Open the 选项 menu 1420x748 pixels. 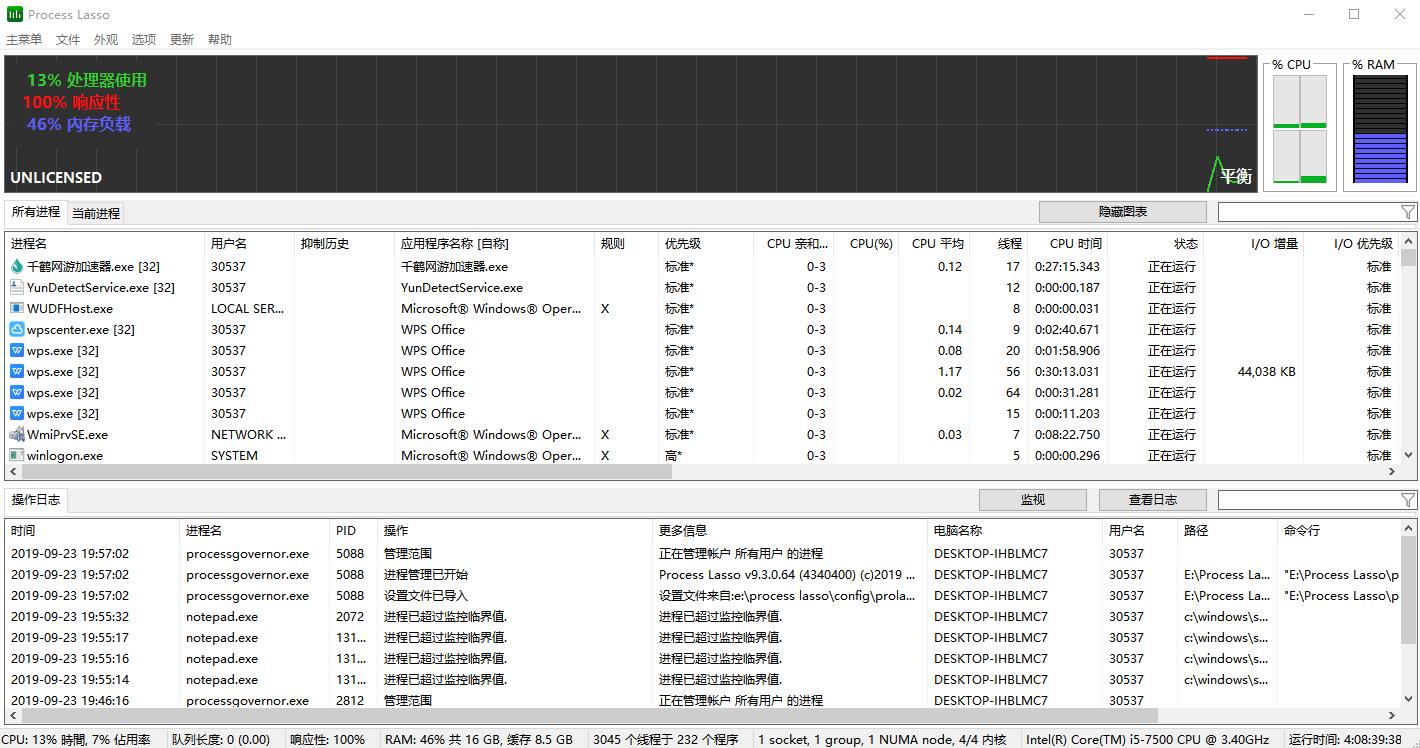143,39
